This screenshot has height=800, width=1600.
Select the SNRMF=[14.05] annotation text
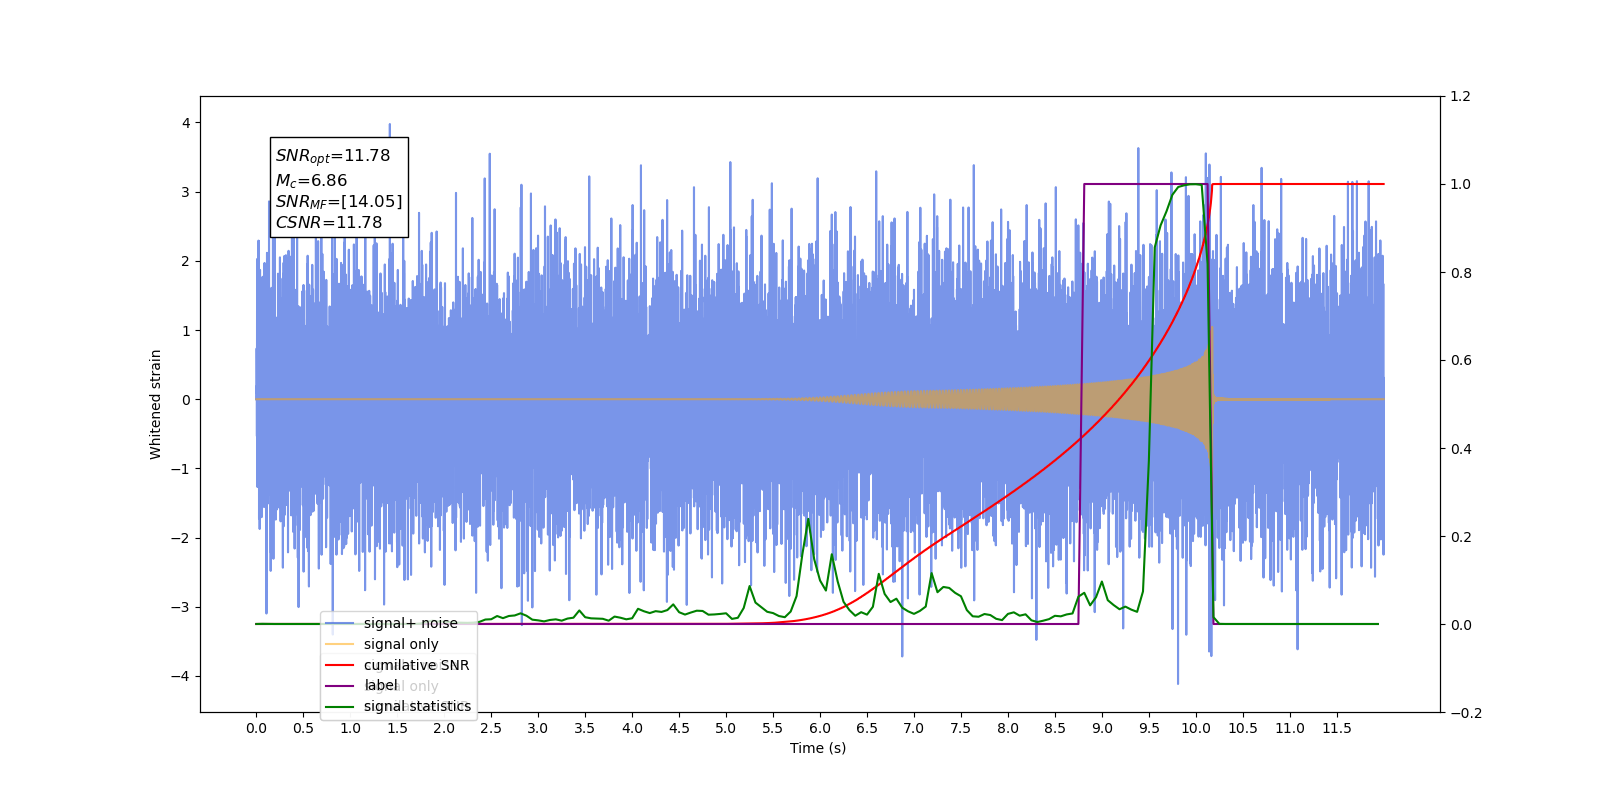click(x=339, y=202)
